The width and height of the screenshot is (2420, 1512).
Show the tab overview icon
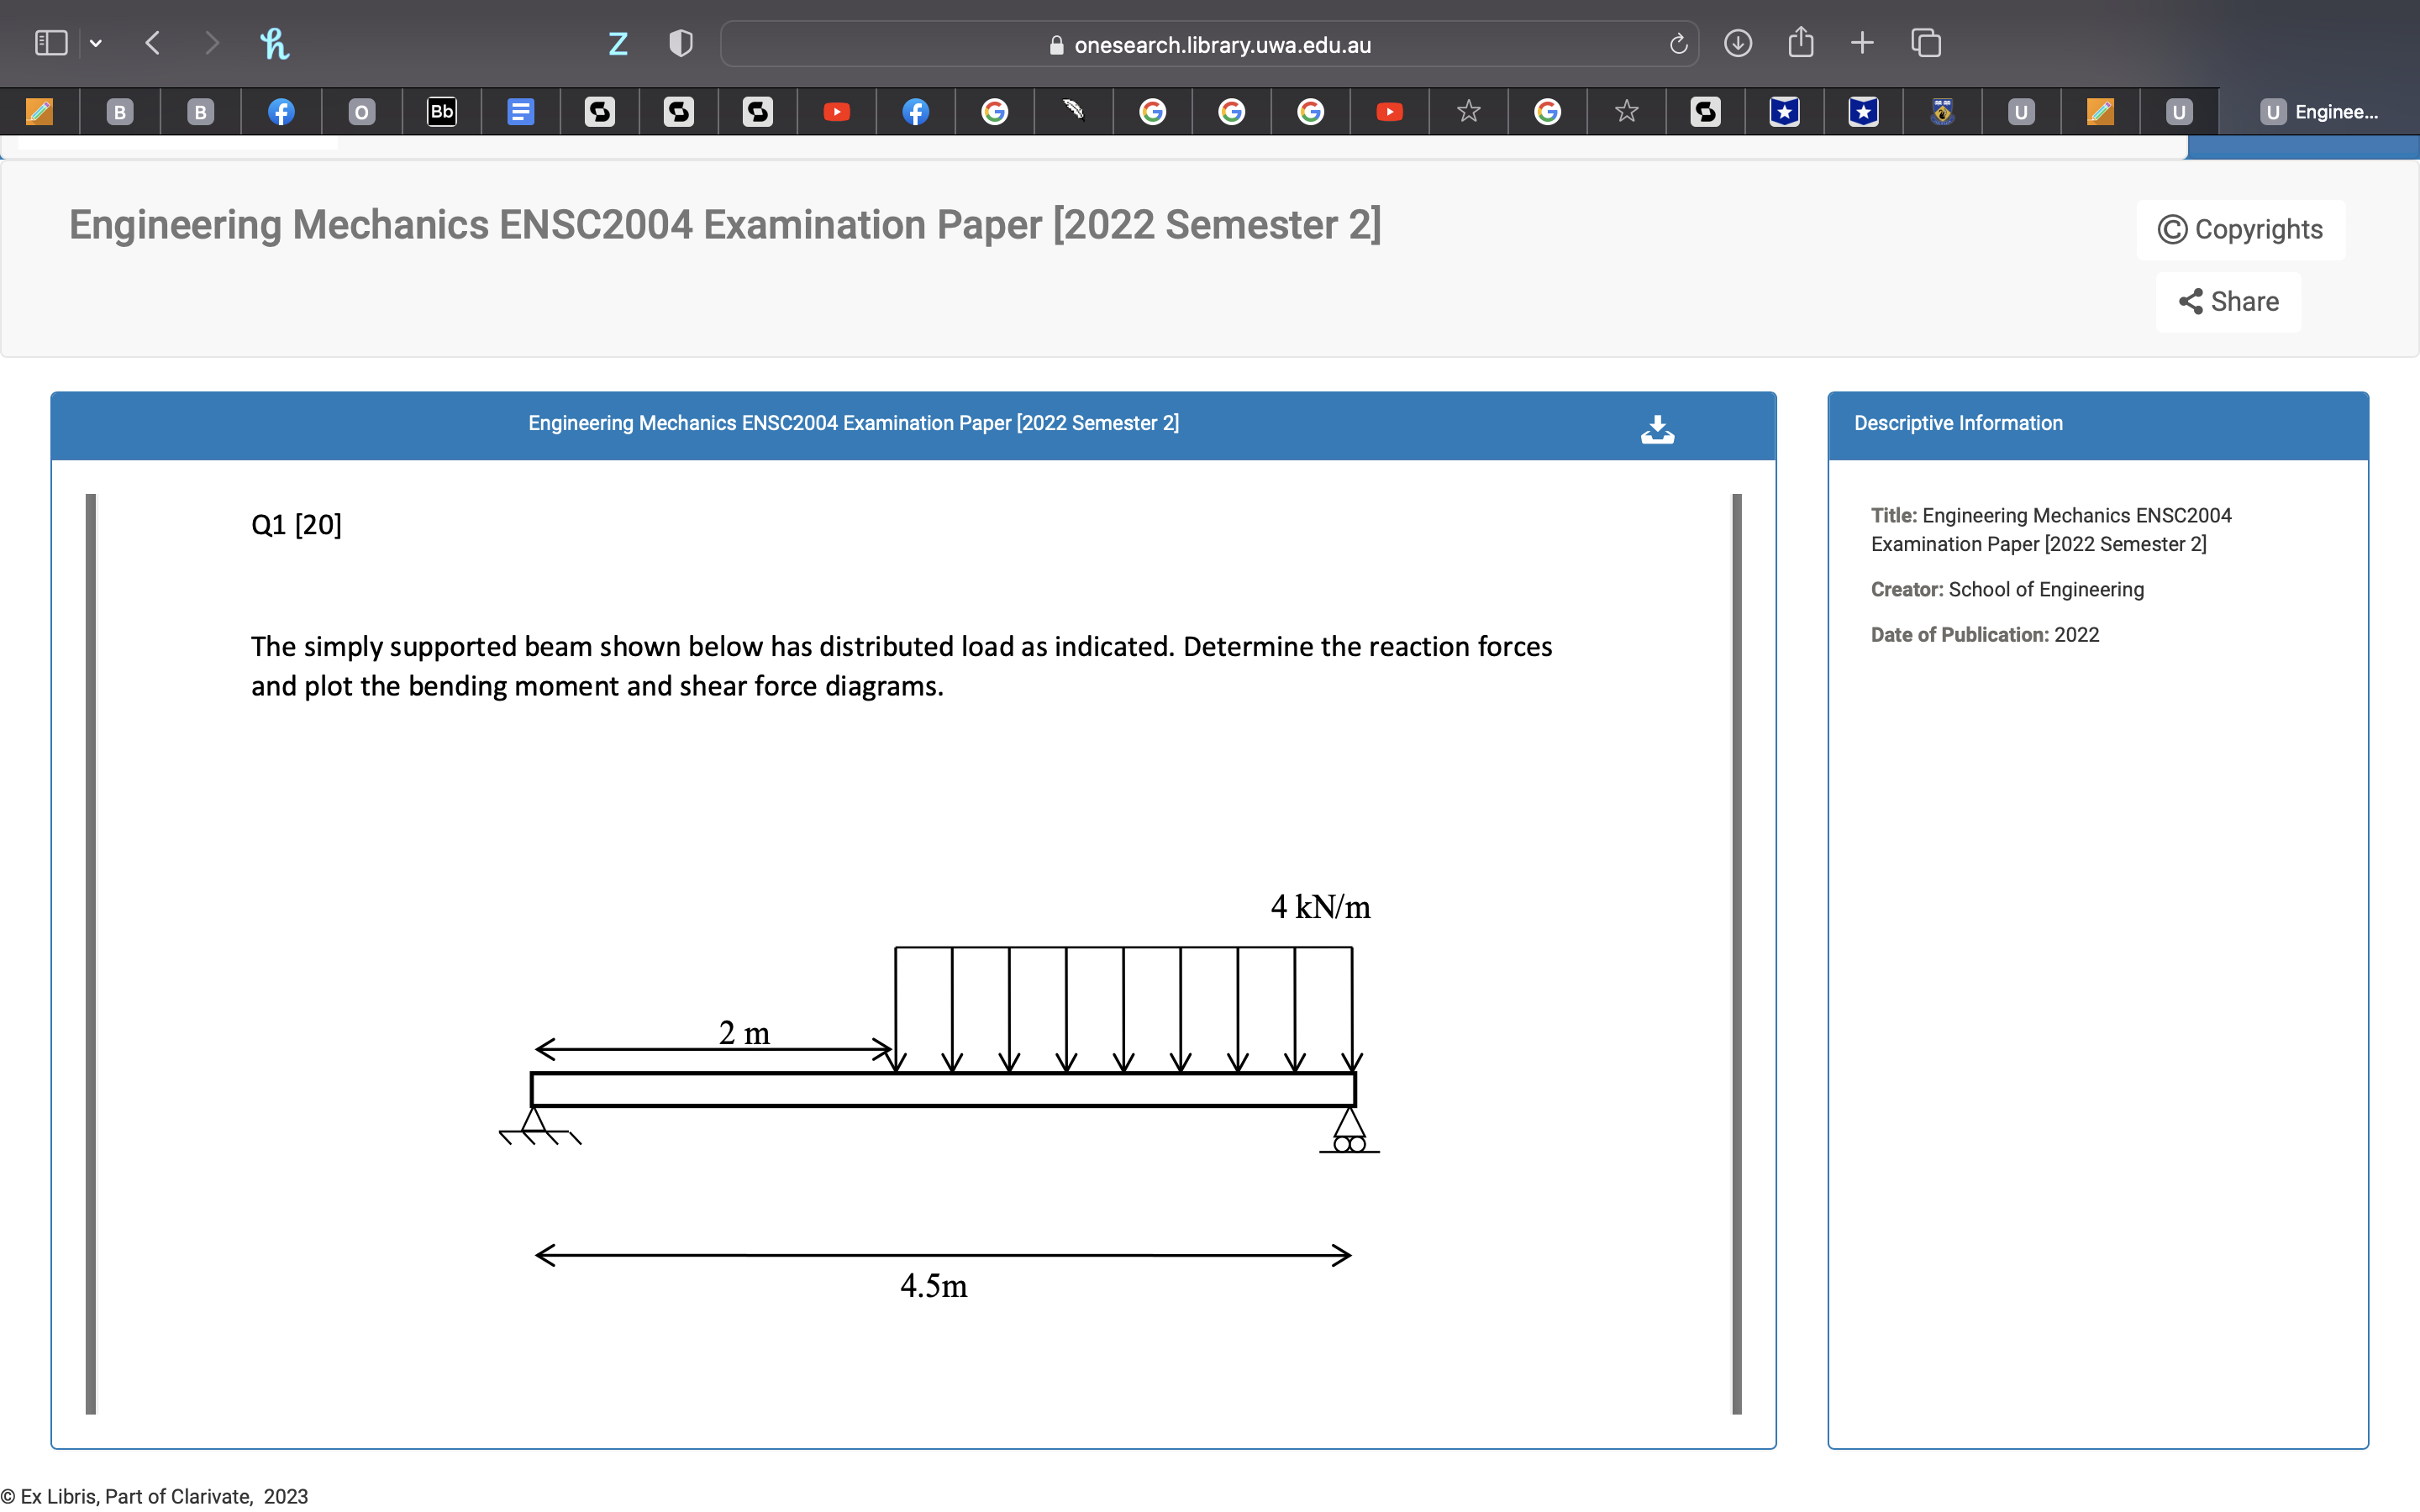1926,43
